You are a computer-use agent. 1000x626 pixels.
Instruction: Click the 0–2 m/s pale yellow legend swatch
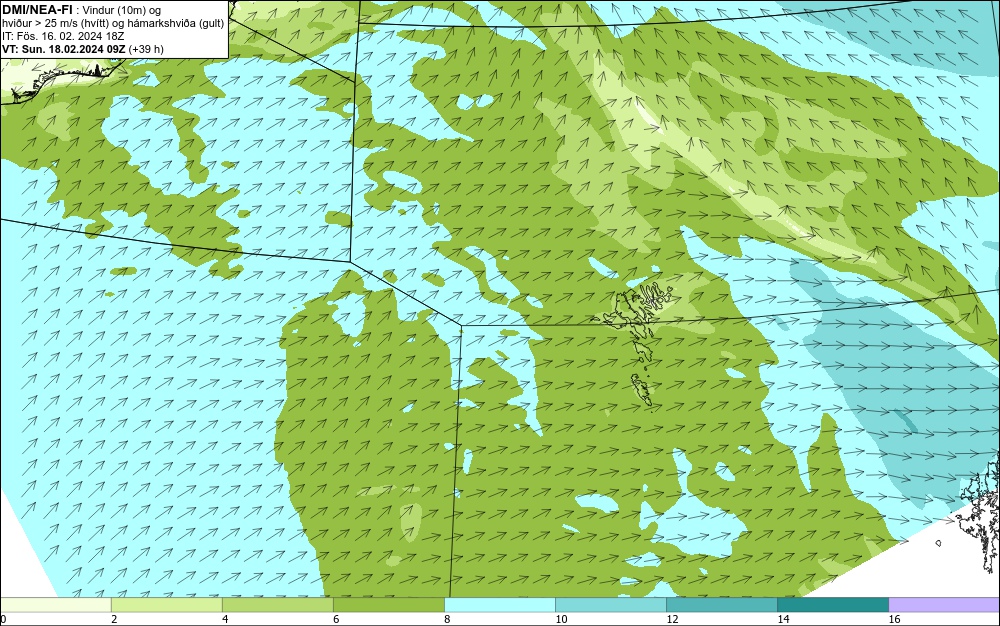(55, 604)
